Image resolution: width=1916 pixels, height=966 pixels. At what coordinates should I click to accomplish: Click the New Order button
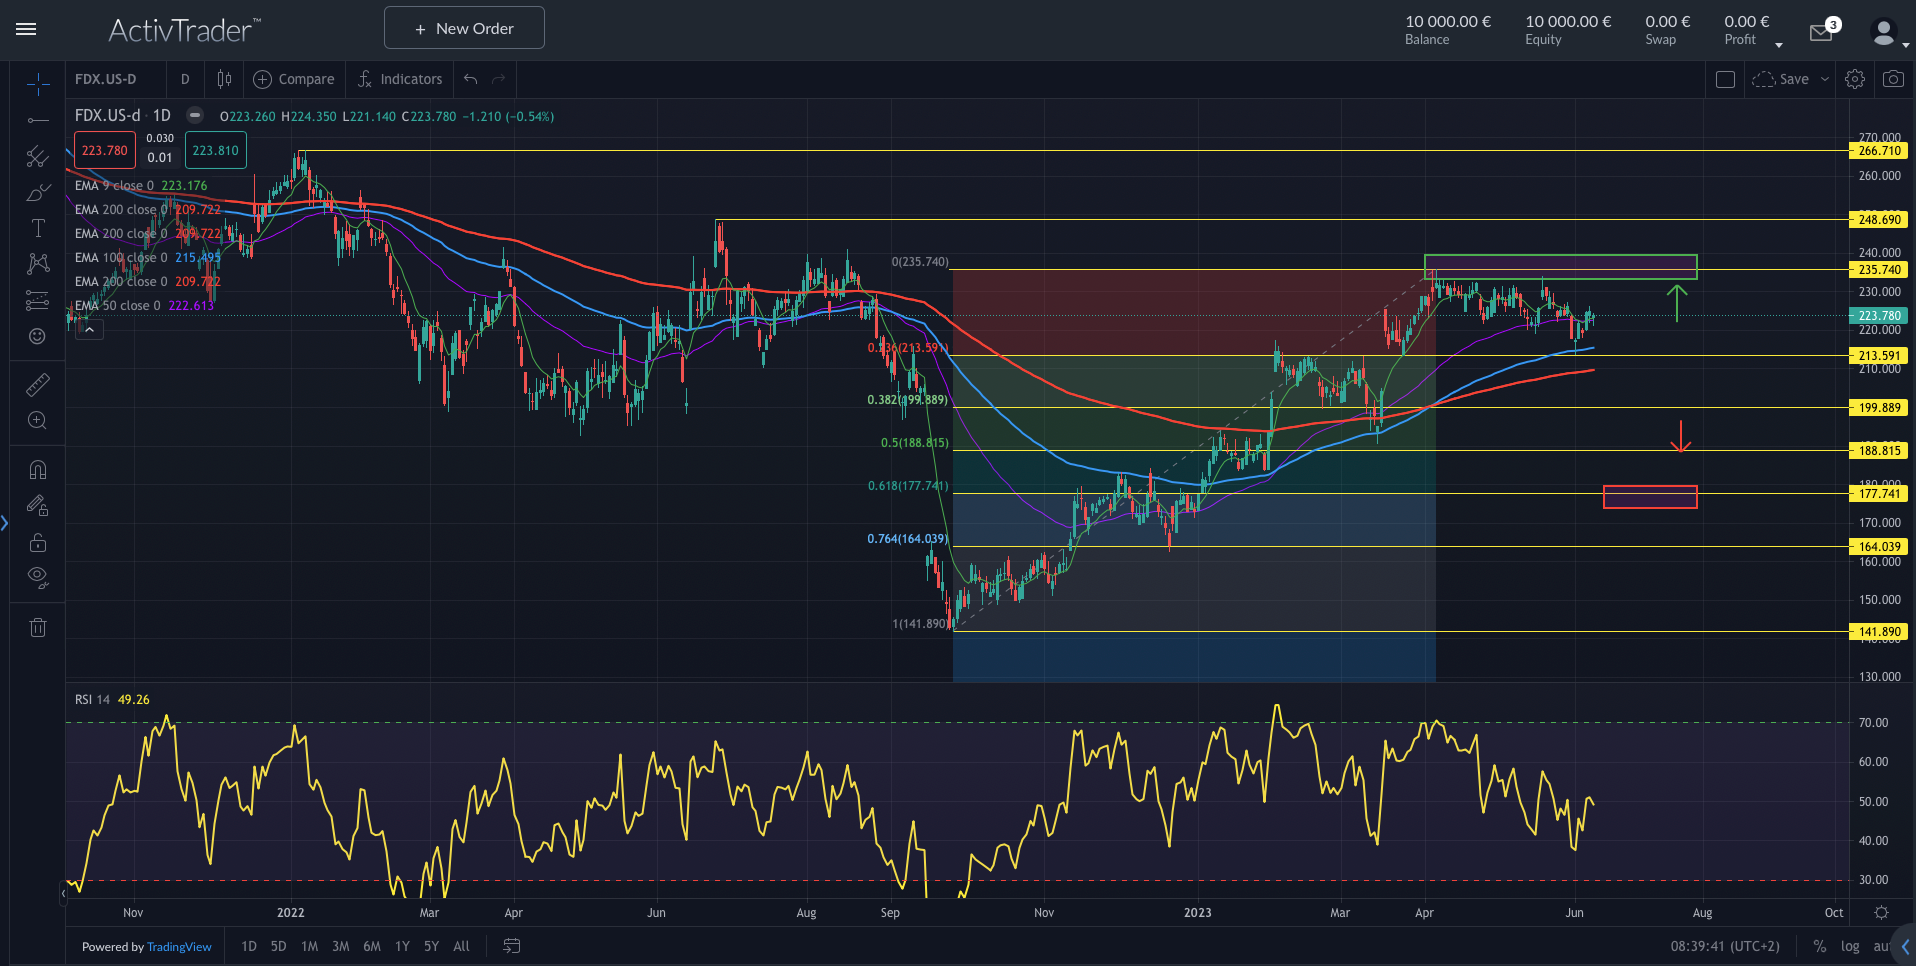[x=464, y=28]
